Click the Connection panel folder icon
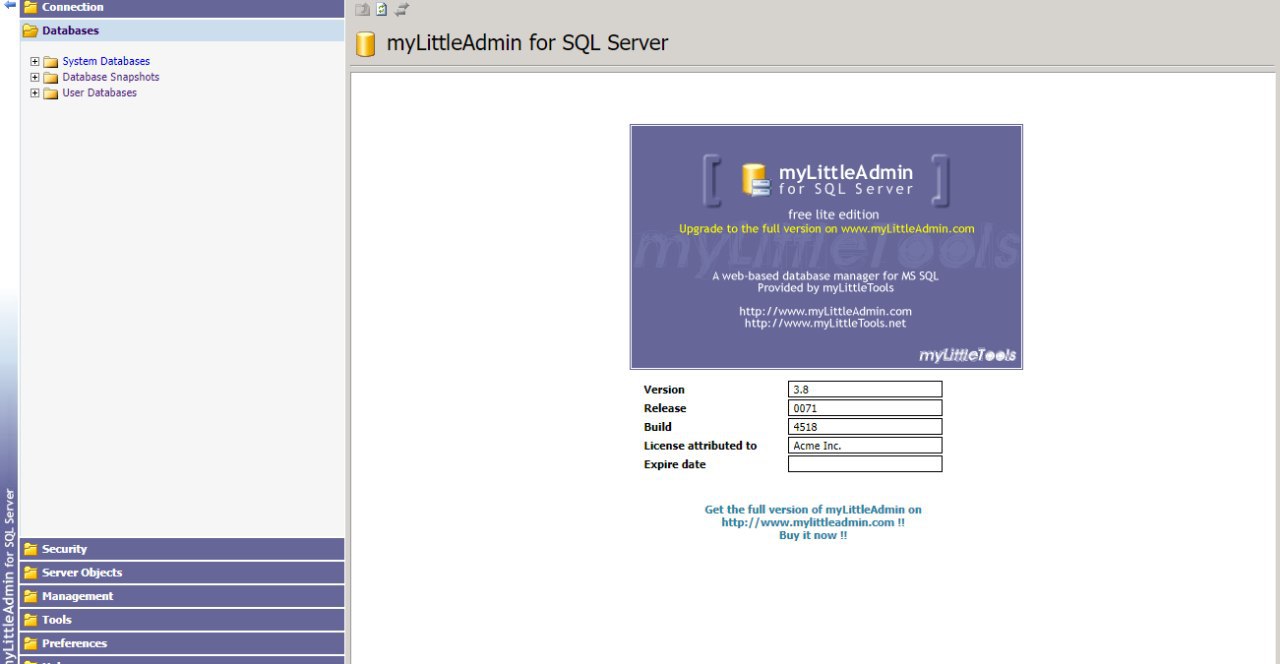The width and height of the screenshot is (1280, 664). 30,6
